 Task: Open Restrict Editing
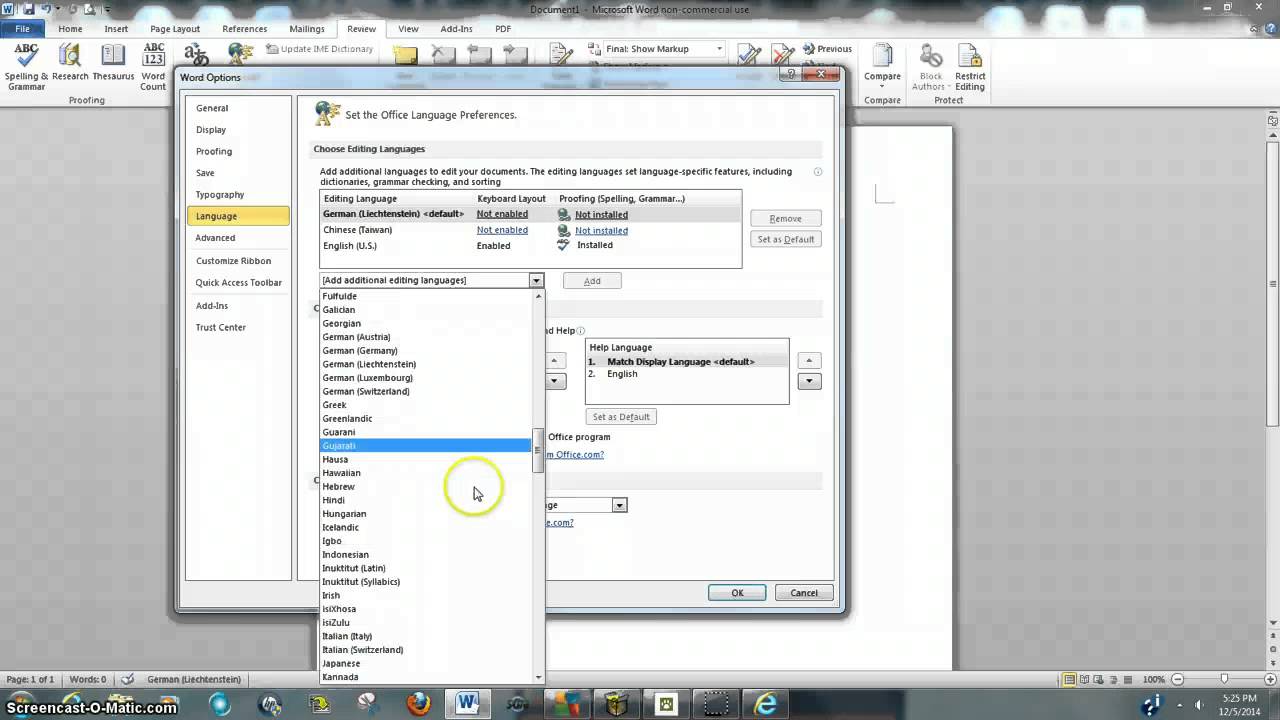click(x=970, y=67)
